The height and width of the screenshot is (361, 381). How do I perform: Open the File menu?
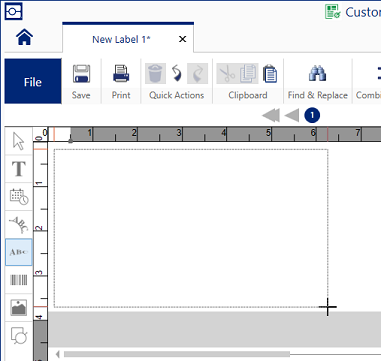(33, 81)
